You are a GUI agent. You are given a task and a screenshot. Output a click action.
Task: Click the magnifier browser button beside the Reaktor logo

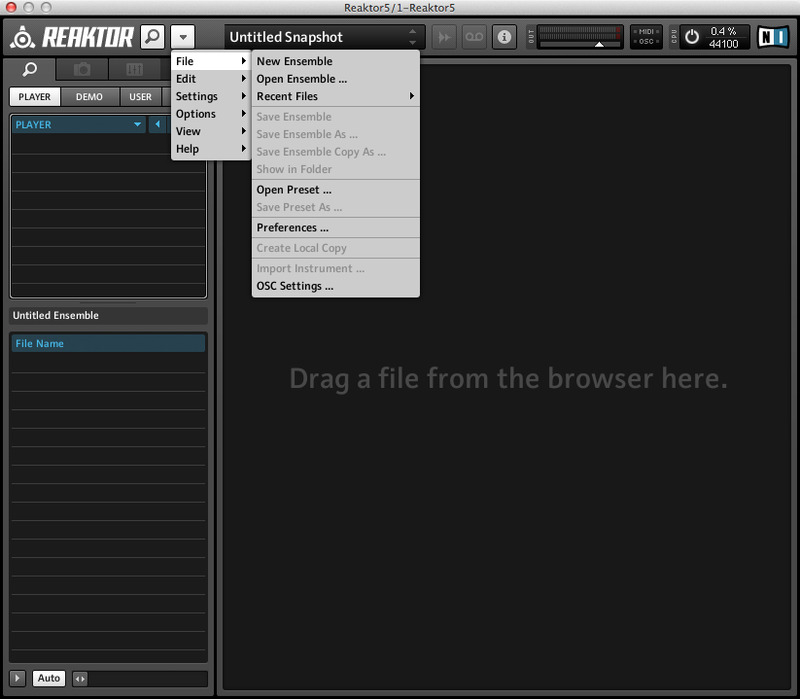pyautogui.click(x=152, y=37)
